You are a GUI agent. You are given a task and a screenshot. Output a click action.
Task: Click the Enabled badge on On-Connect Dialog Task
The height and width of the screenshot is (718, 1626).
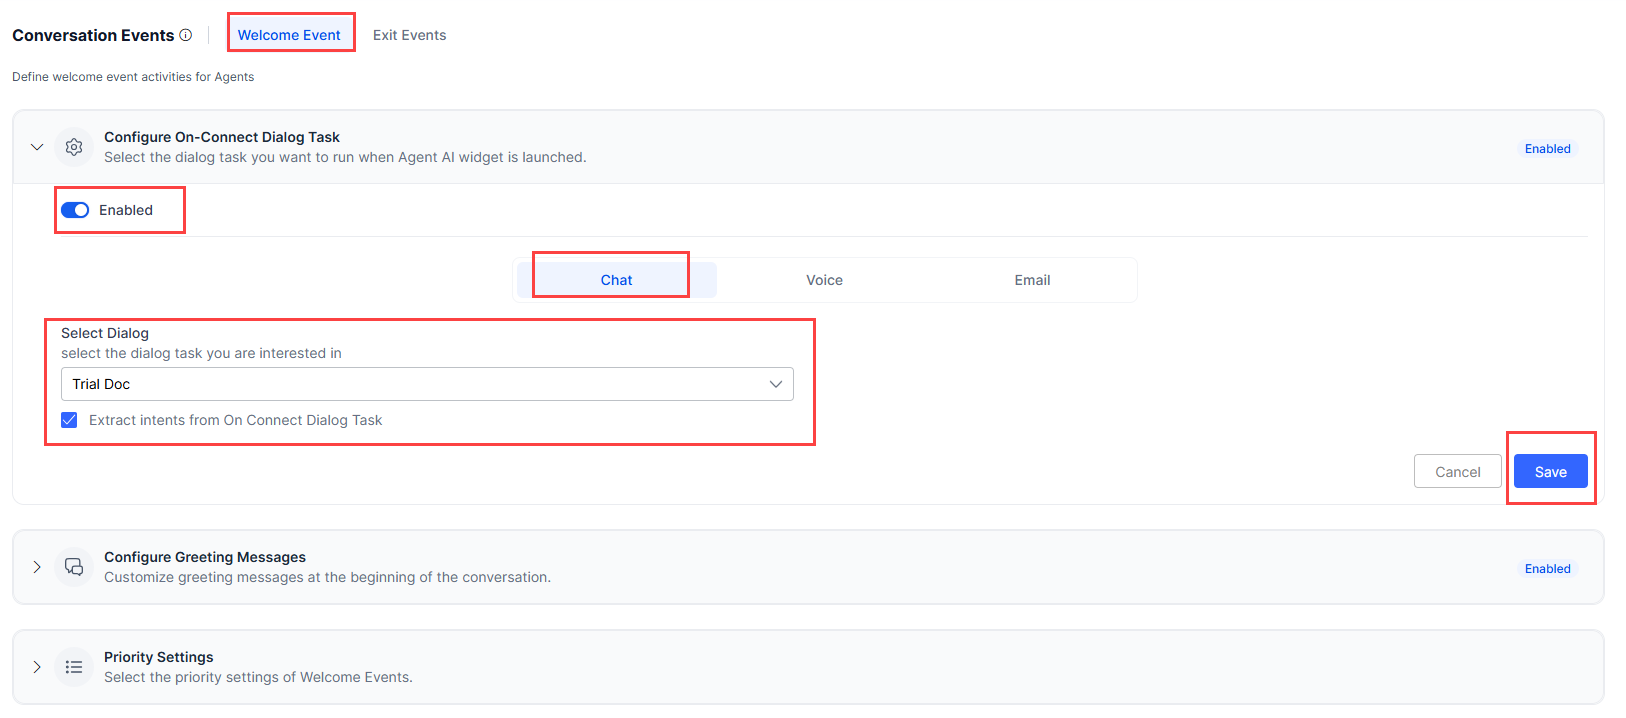[x=1547, y=149]
